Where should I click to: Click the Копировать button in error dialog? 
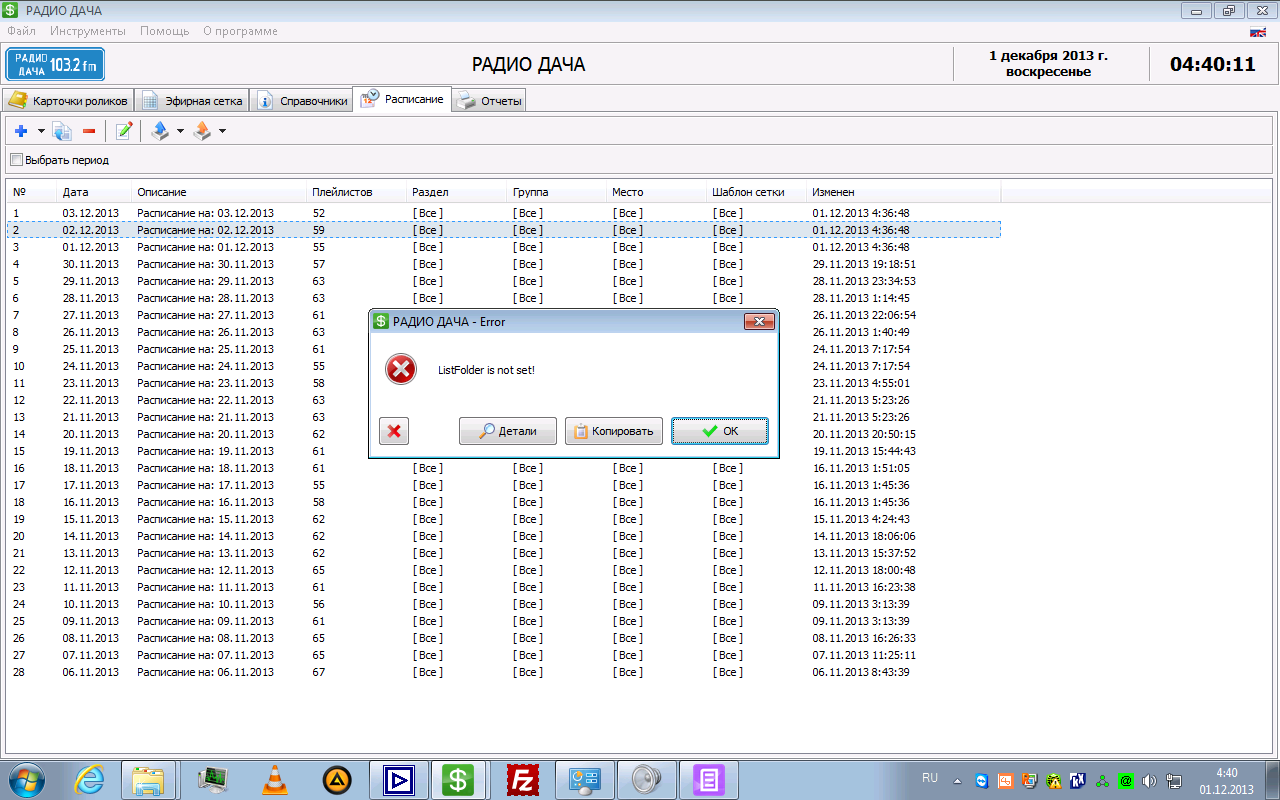click(x=615, y=431)
